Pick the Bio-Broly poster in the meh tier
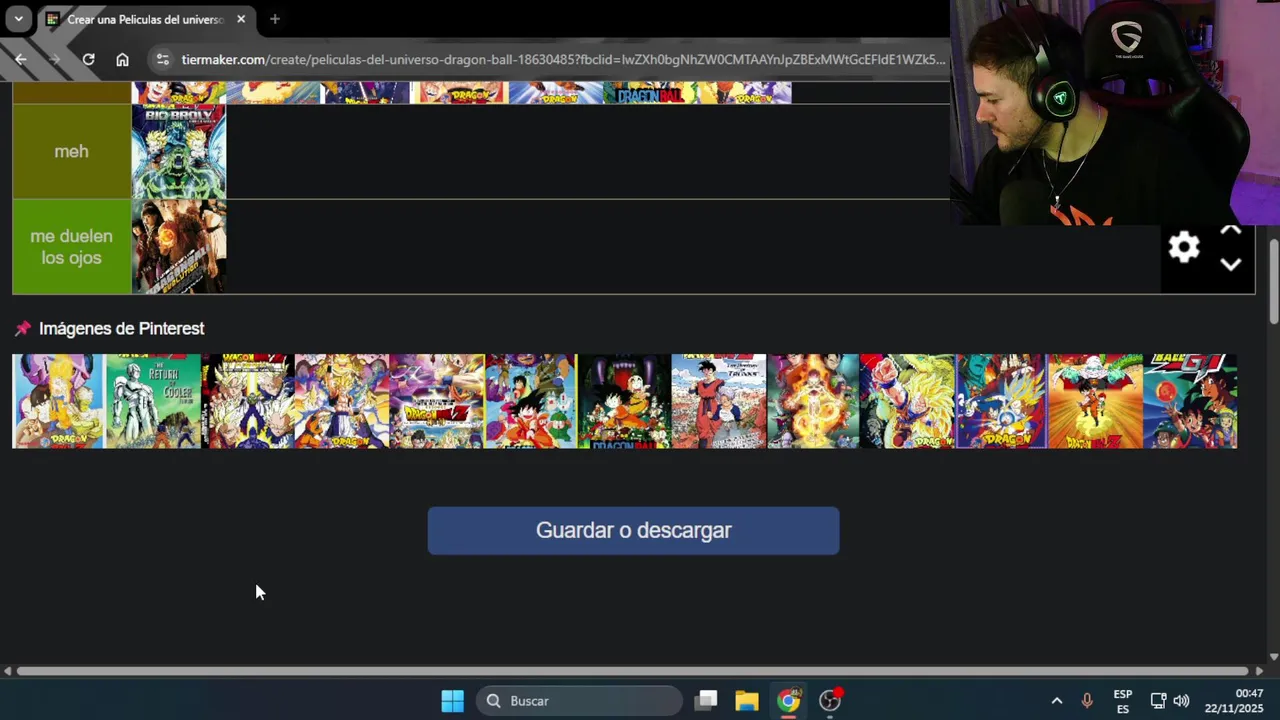This screenshot has width=1280, height=720. coord(179,151)
